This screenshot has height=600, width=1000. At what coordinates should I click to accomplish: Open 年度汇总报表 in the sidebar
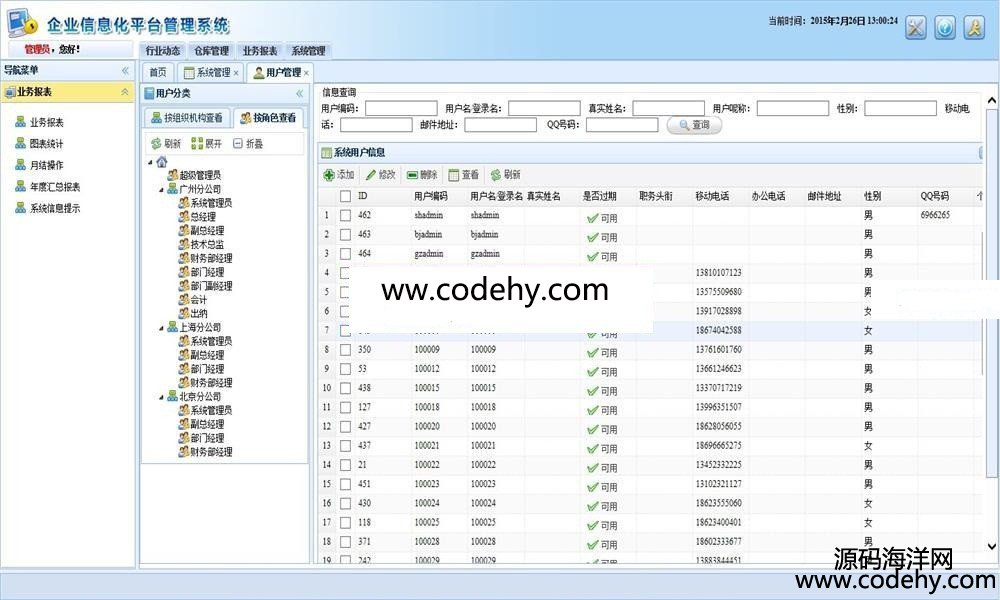pyautogui.click(x=55, y=187)
